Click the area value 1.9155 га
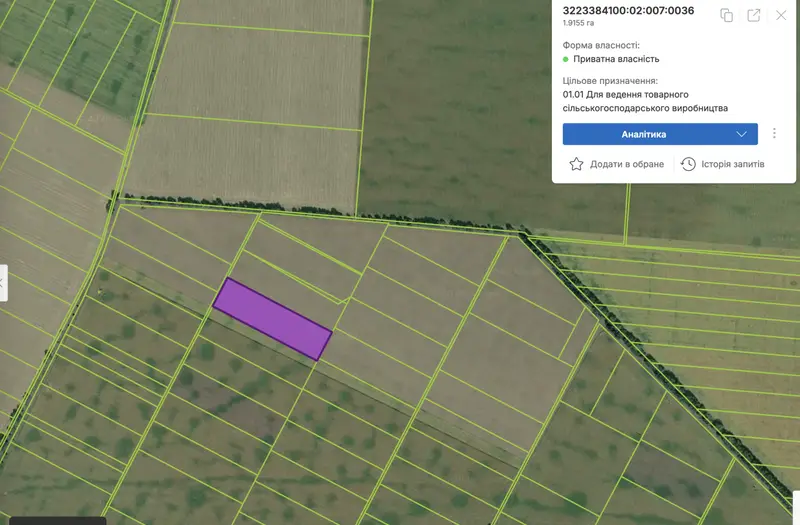This screenshot has width=800, height=525. pos(579,23)
